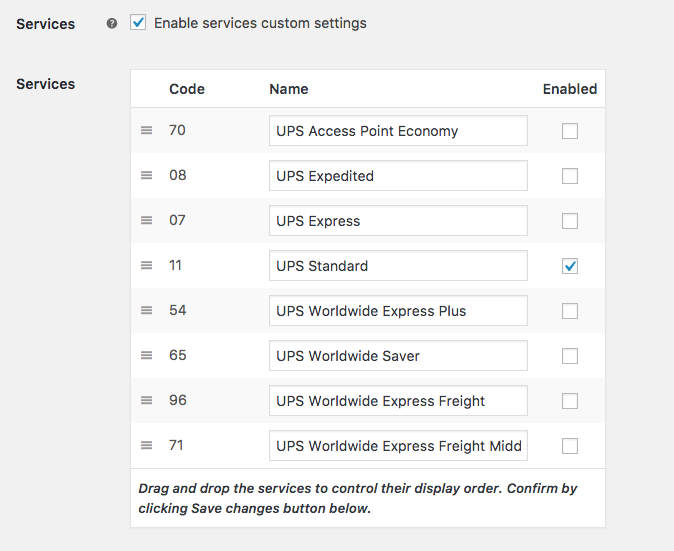Click the drag handle for code 54 row
674x551 pixels.
point(147,310)
